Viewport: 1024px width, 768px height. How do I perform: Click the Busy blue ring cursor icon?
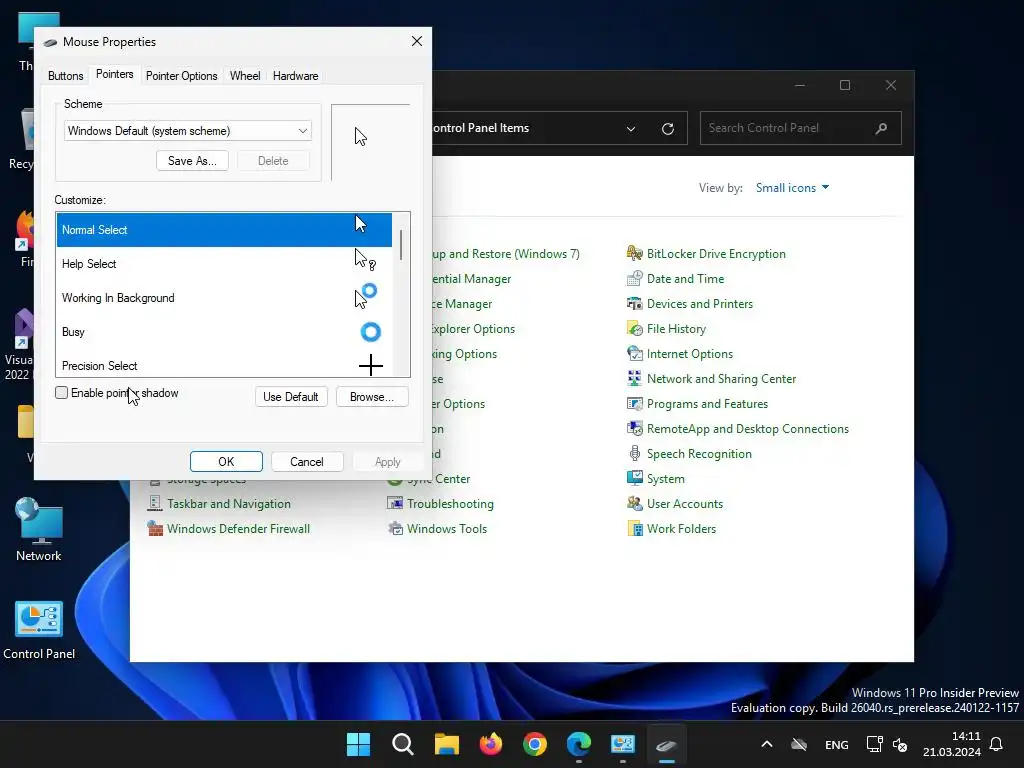point(370,332)
